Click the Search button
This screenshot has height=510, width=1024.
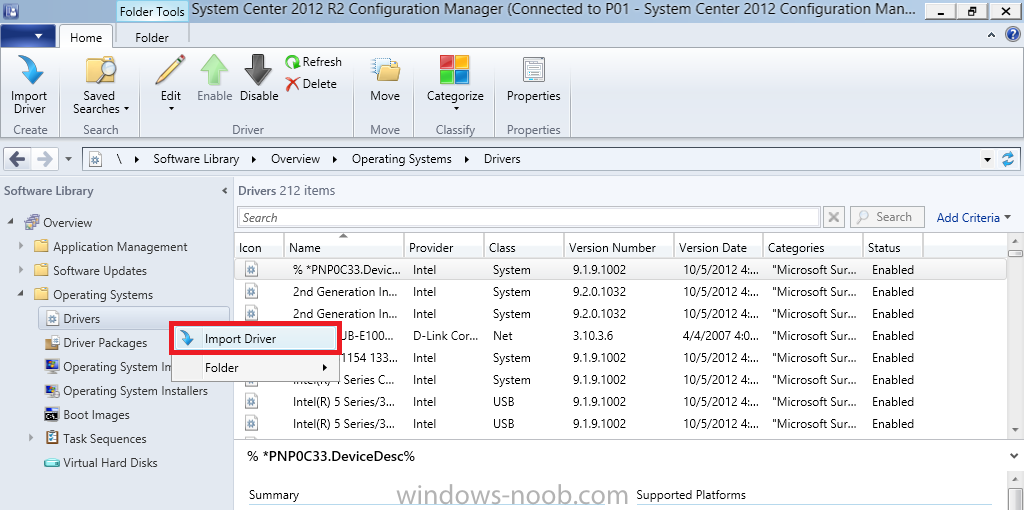(x=888, y=217)
